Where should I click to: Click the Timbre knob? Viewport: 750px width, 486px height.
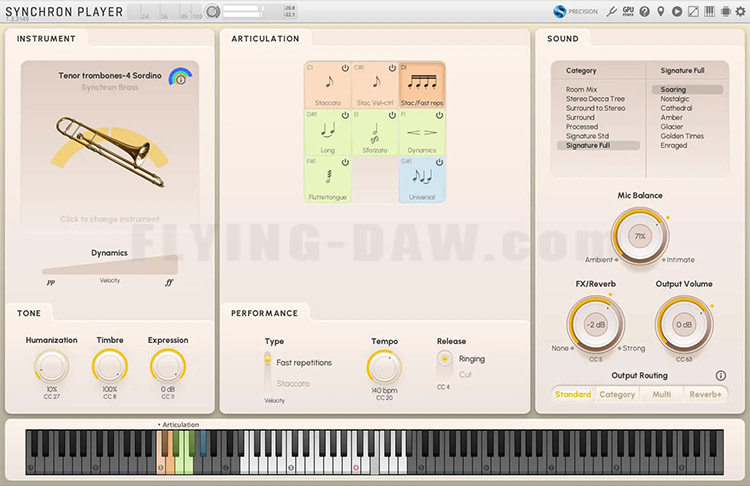[110, 366]
